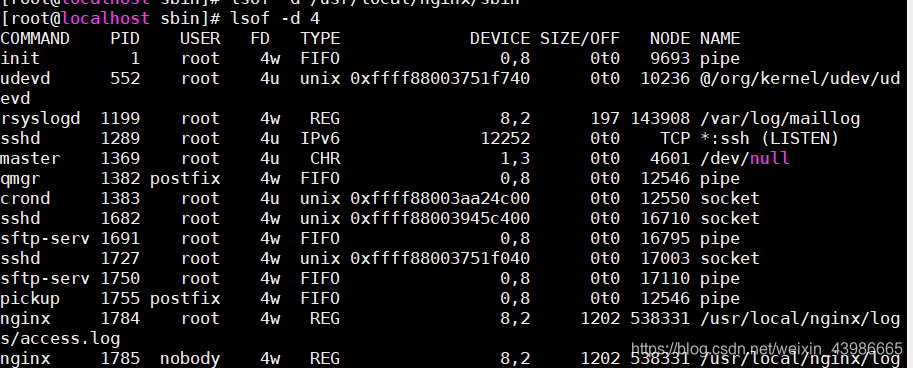Click PID 1691 of sftp-serv
Image resolution: width=913 pixels, height=368 pixels.
[121, 239]
